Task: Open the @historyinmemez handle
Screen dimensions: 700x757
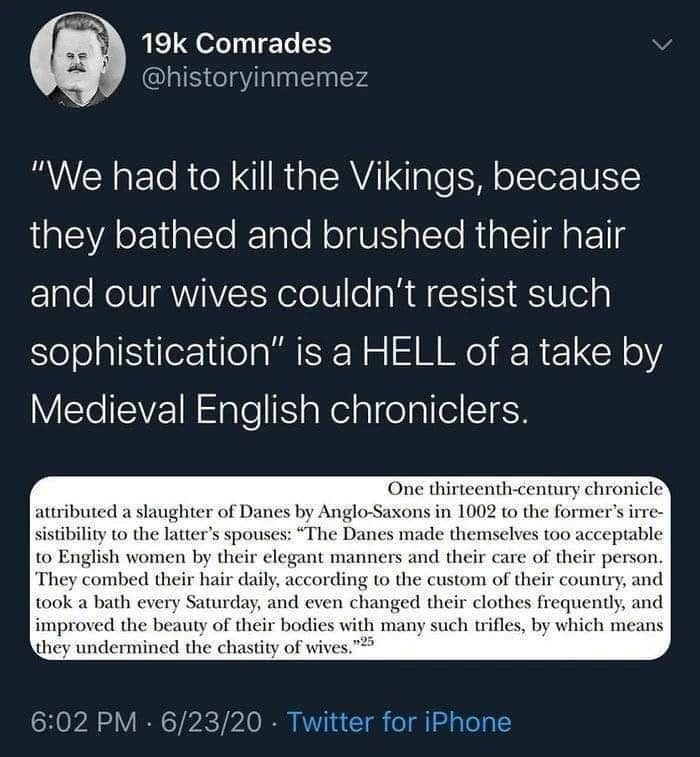Action: pos(255,77)
